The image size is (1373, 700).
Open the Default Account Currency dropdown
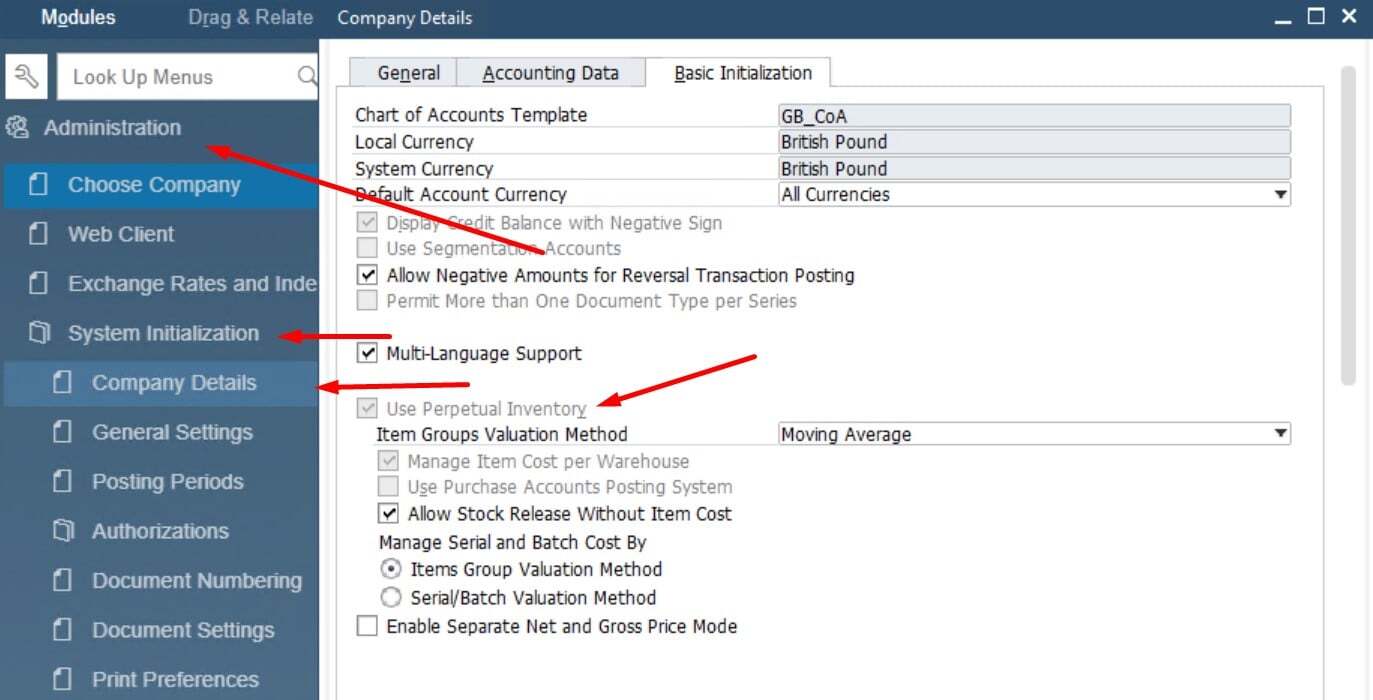coord(1281,194)
